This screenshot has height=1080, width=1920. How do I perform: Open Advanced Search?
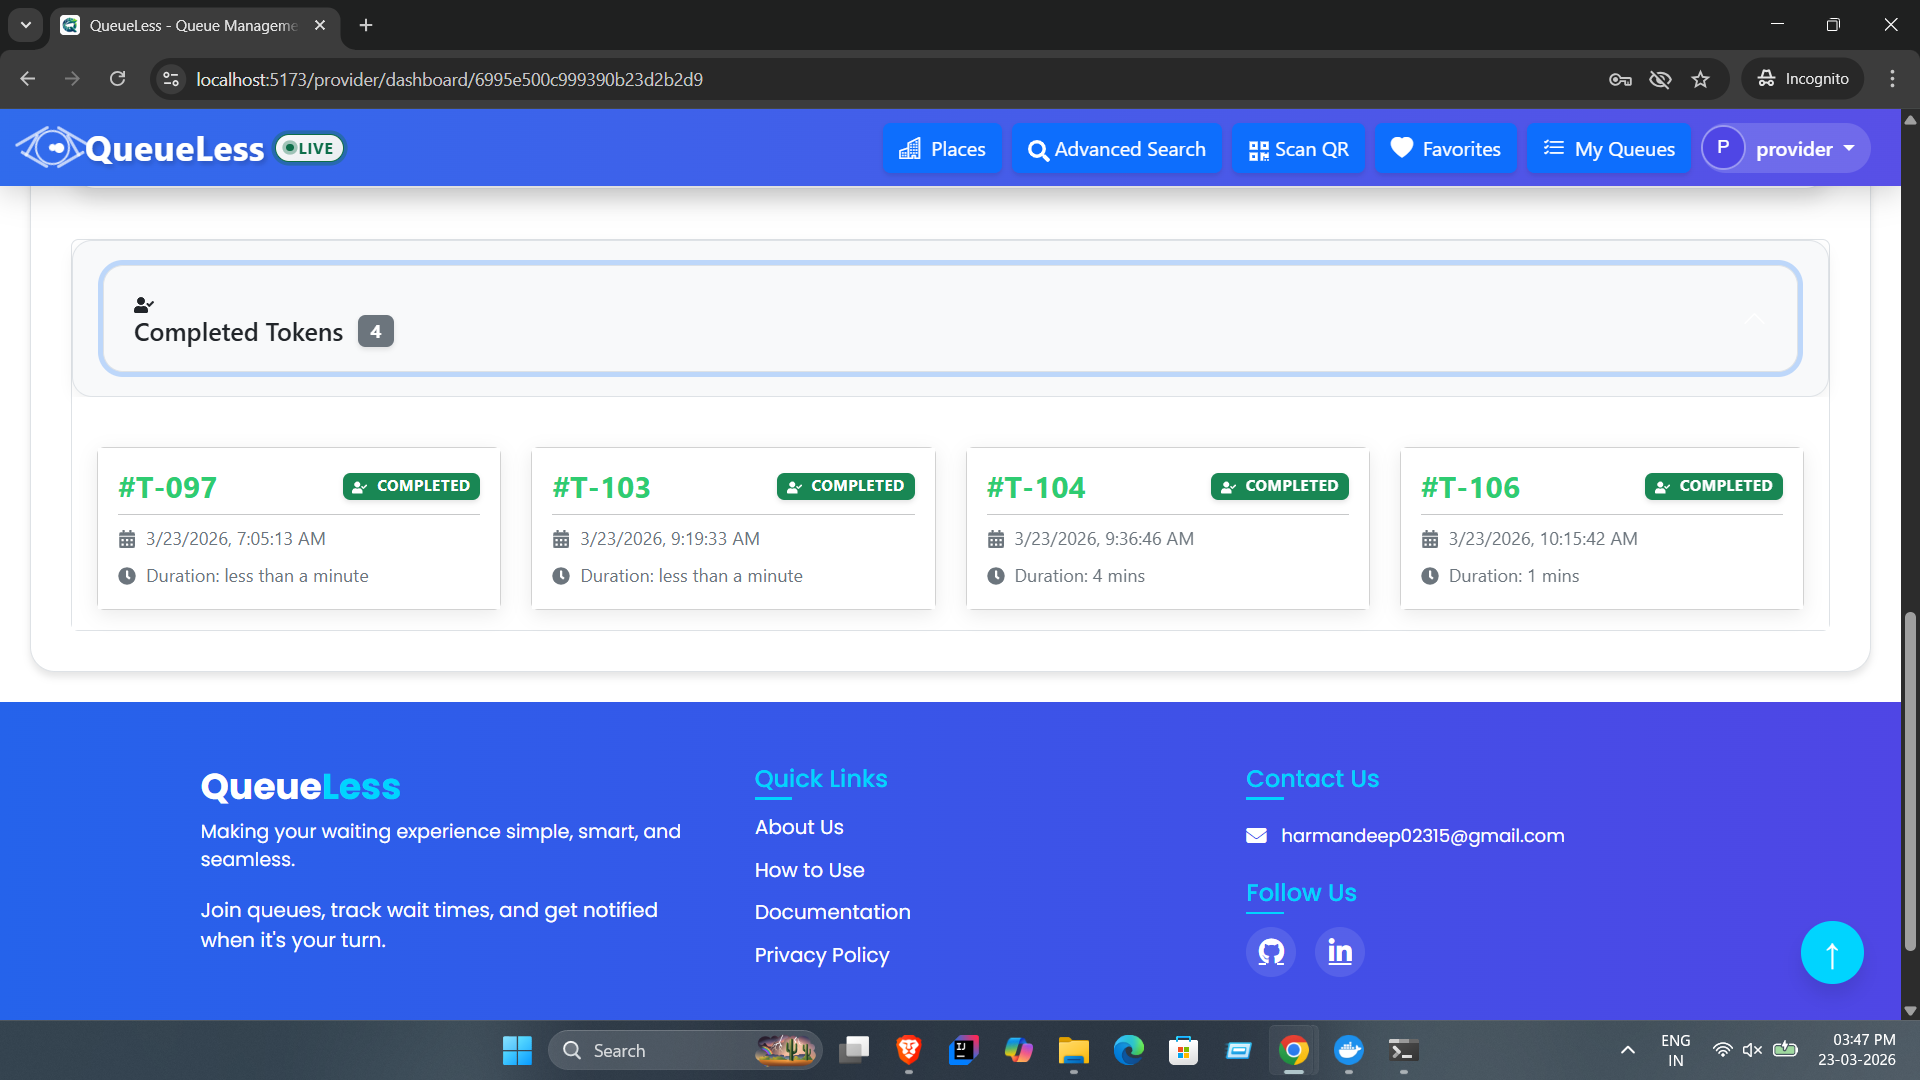pos(1116,149)
